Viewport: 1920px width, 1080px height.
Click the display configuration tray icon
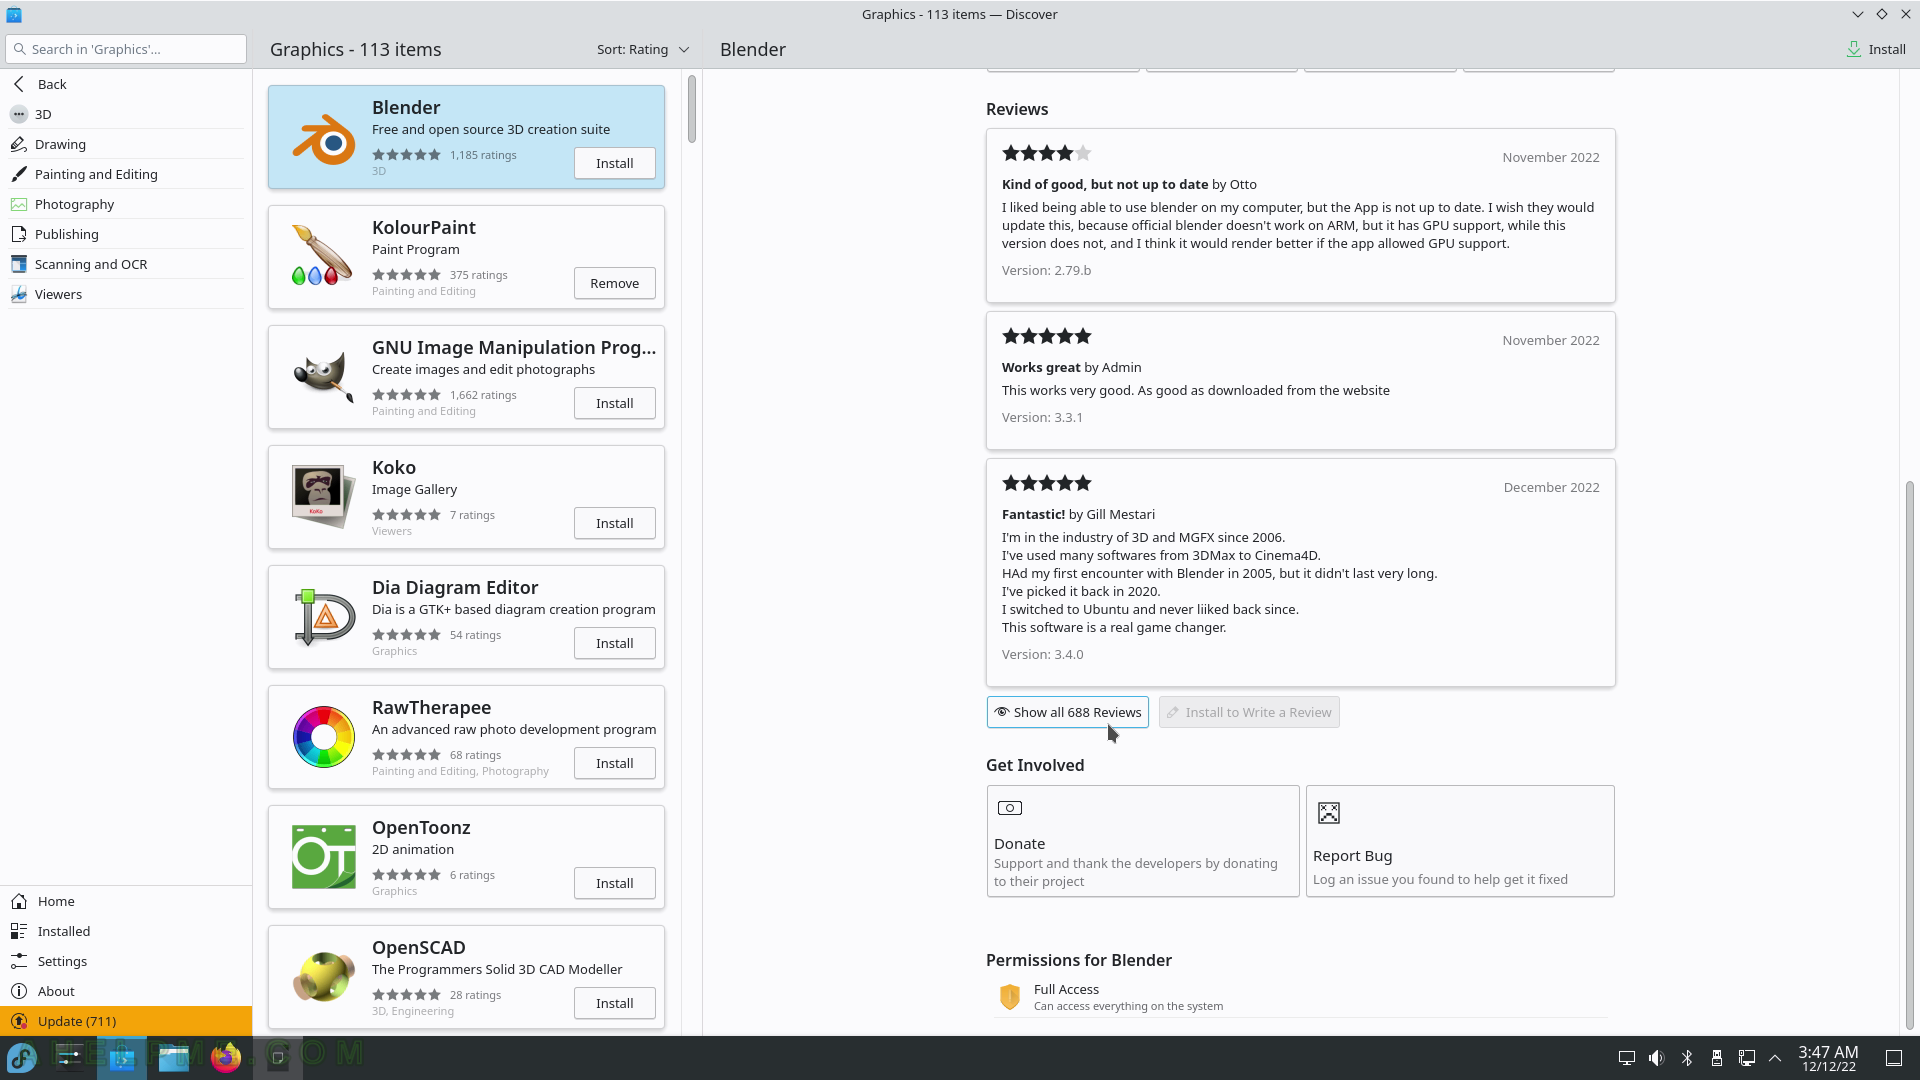coord(1627,1058)
